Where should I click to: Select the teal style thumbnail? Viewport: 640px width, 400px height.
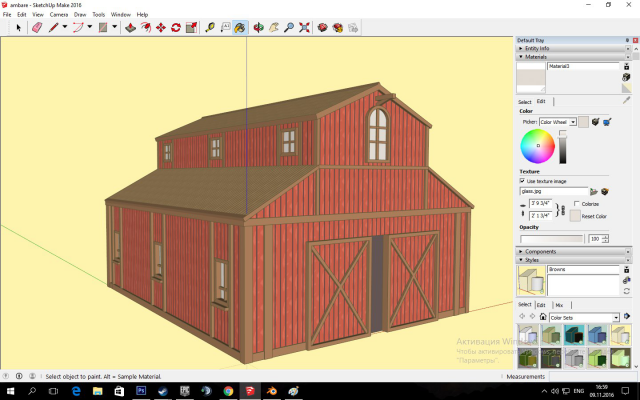point(574,335)
